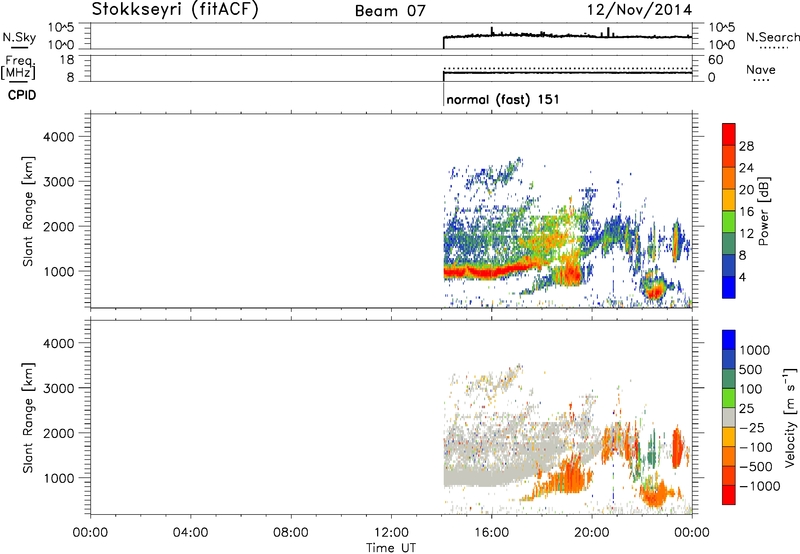Click the 25 label on velocity colorbar
Screen dimensions: 800x554
(746, 409)
